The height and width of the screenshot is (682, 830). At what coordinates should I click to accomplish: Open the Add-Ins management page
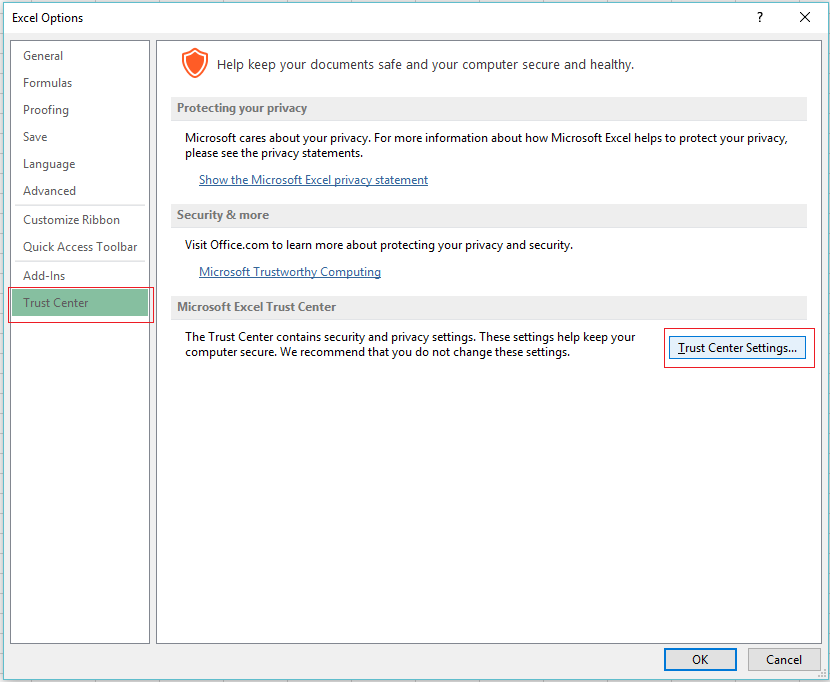point(43,275)
